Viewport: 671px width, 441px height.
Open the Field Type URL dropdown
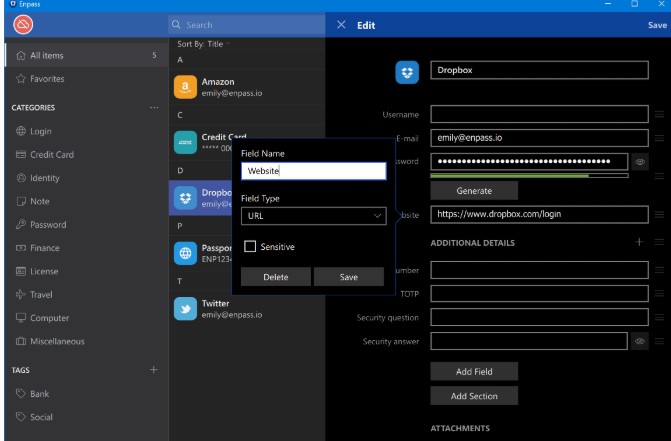(x=313, y=215)
